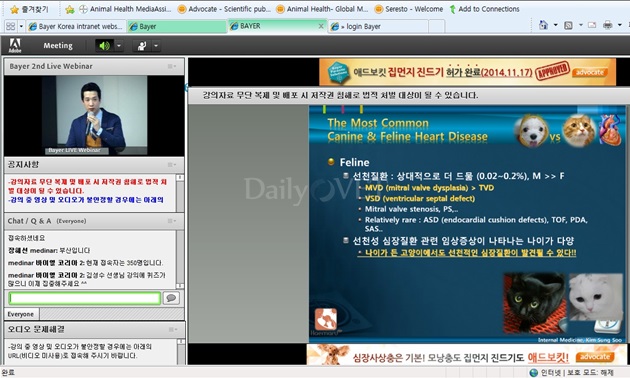
Task: Click the chat message input field
Action: pyautogui.click(x=85, y=298)
